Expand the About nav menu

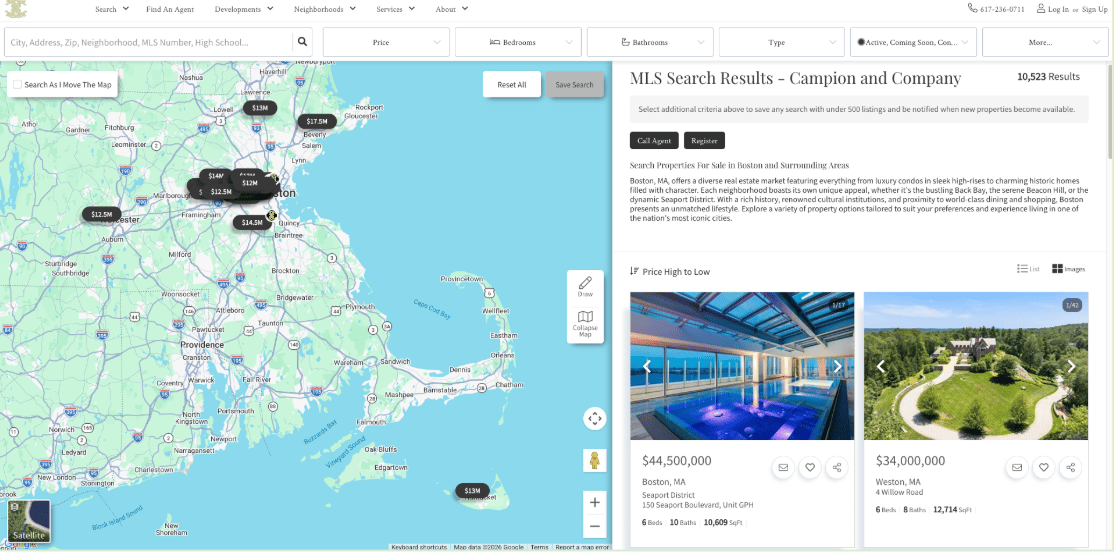coord(452,9)
